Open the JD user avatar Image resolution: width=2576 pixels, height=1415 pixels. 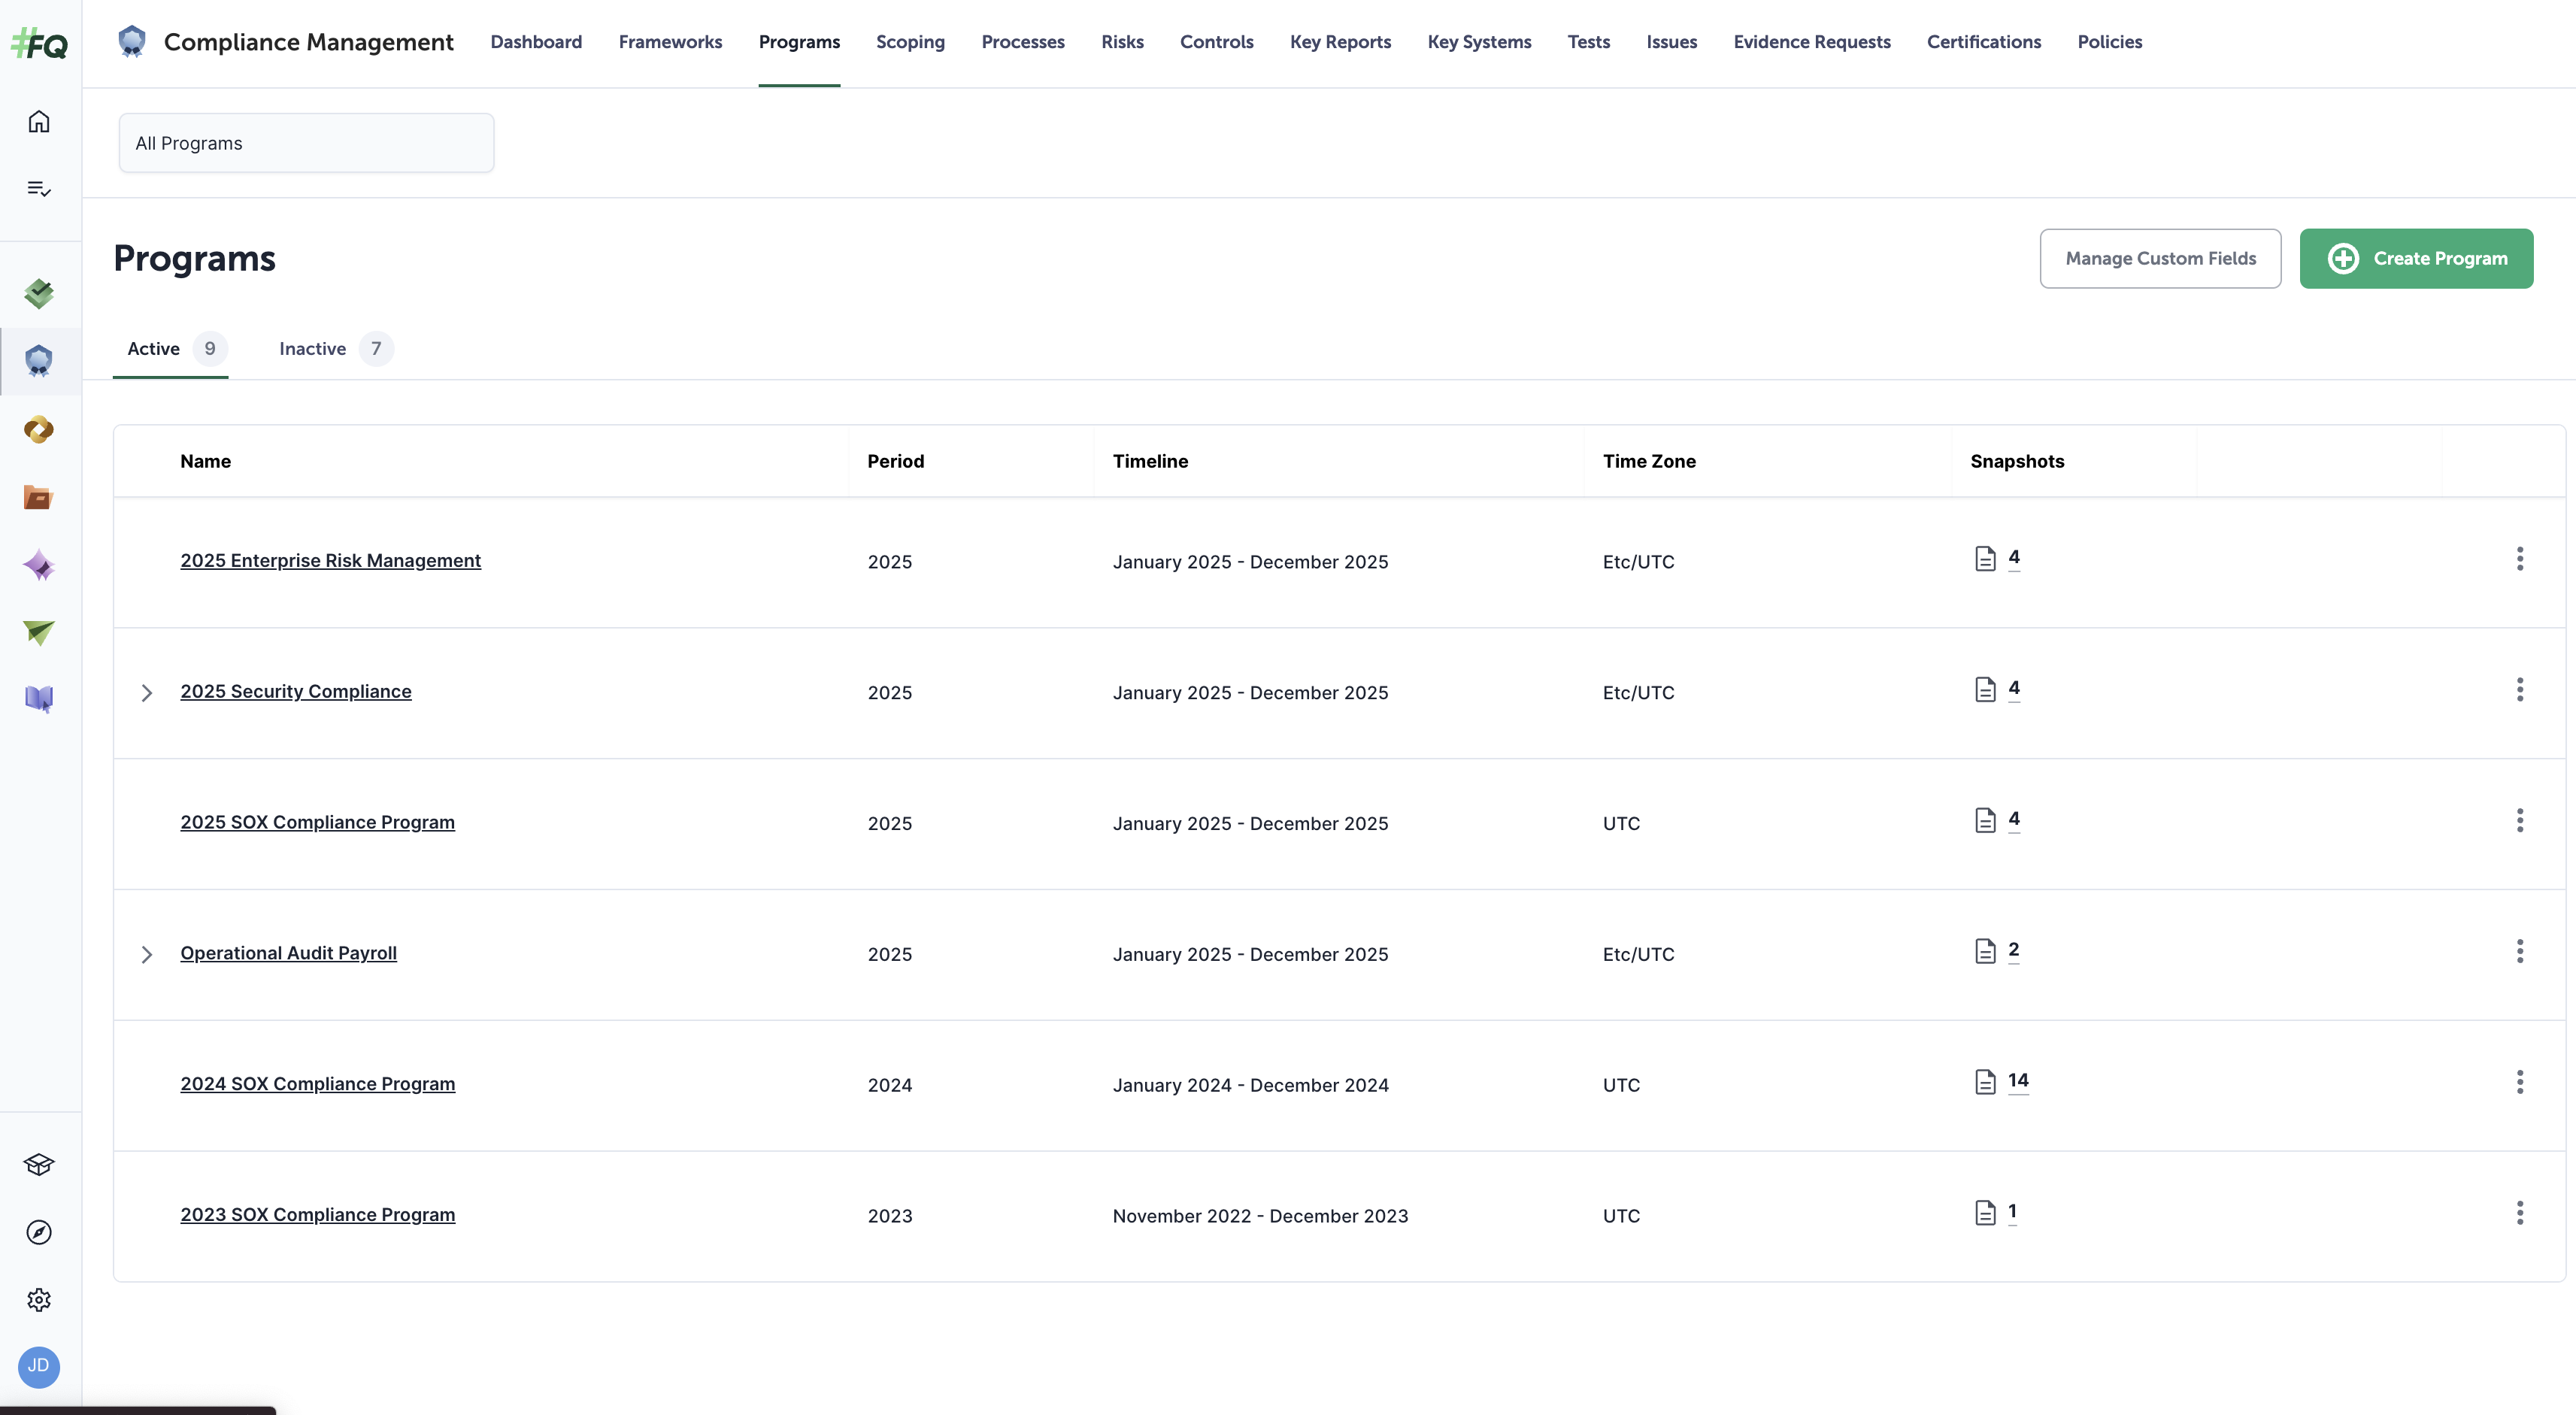point(39,1367)
